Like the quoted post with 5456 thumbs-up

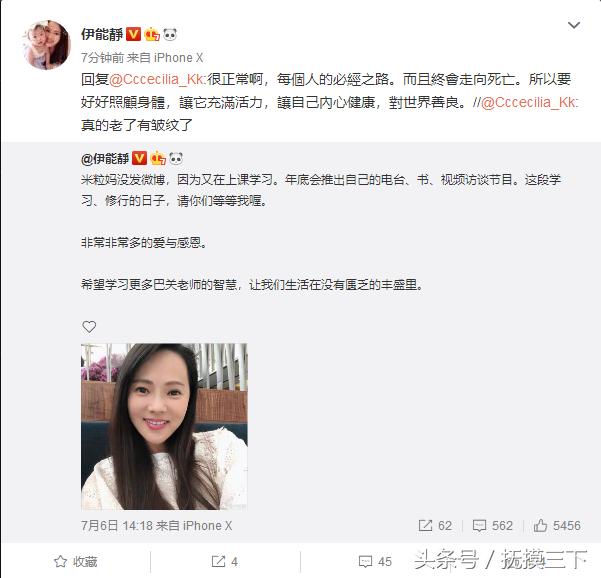tap(557, 525)
